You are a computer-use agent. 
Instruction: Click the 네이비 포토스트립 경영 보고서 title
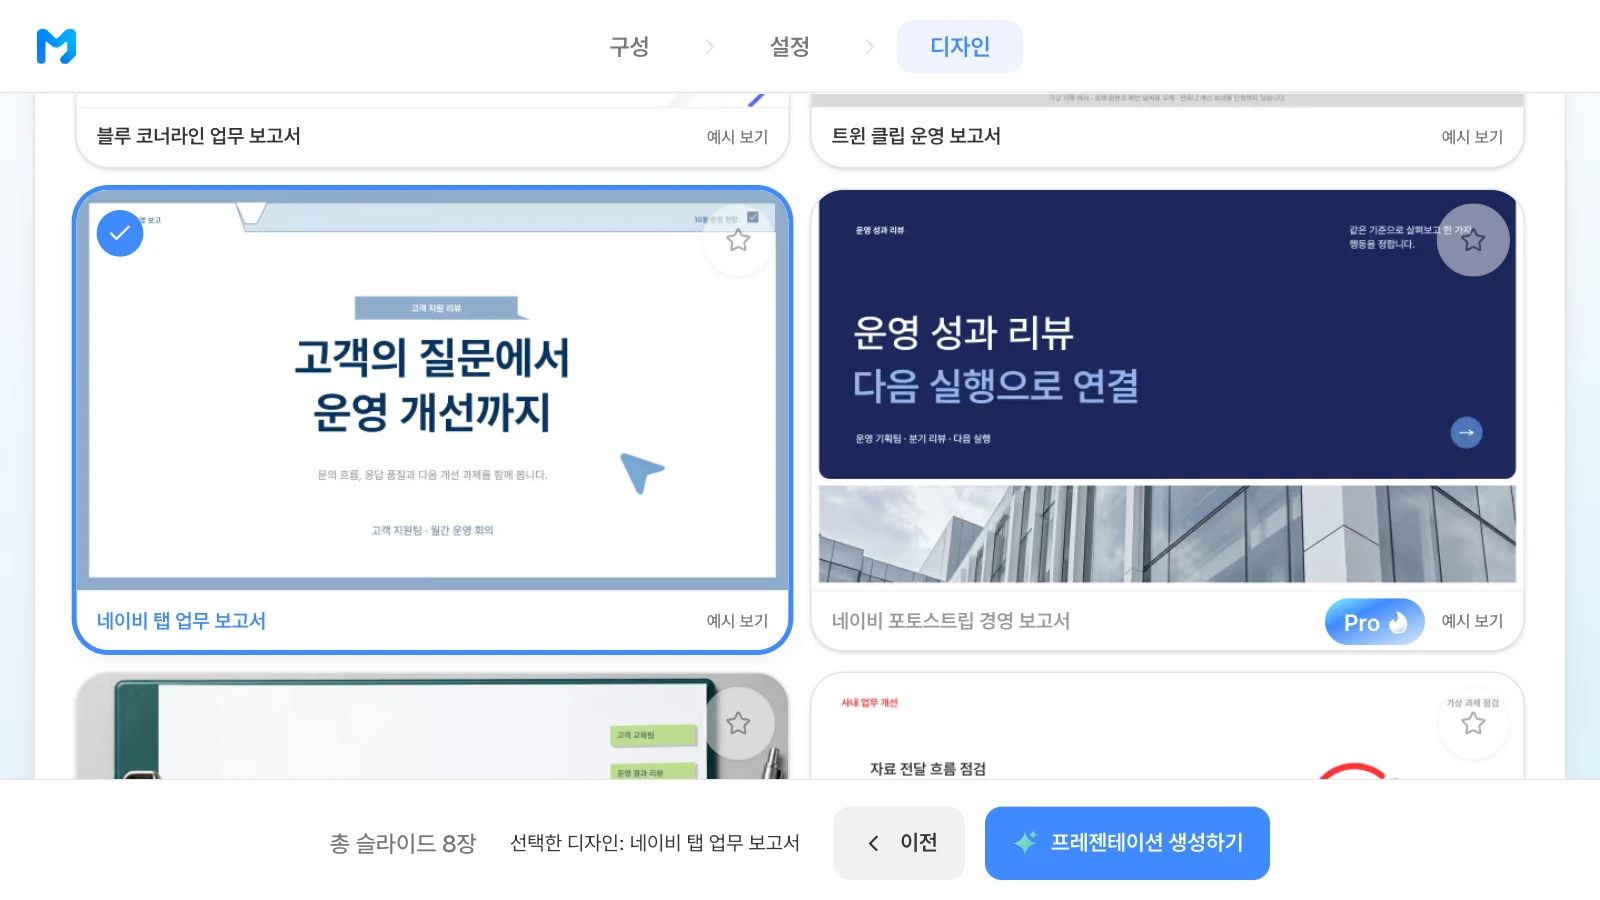tap(951, 621)
